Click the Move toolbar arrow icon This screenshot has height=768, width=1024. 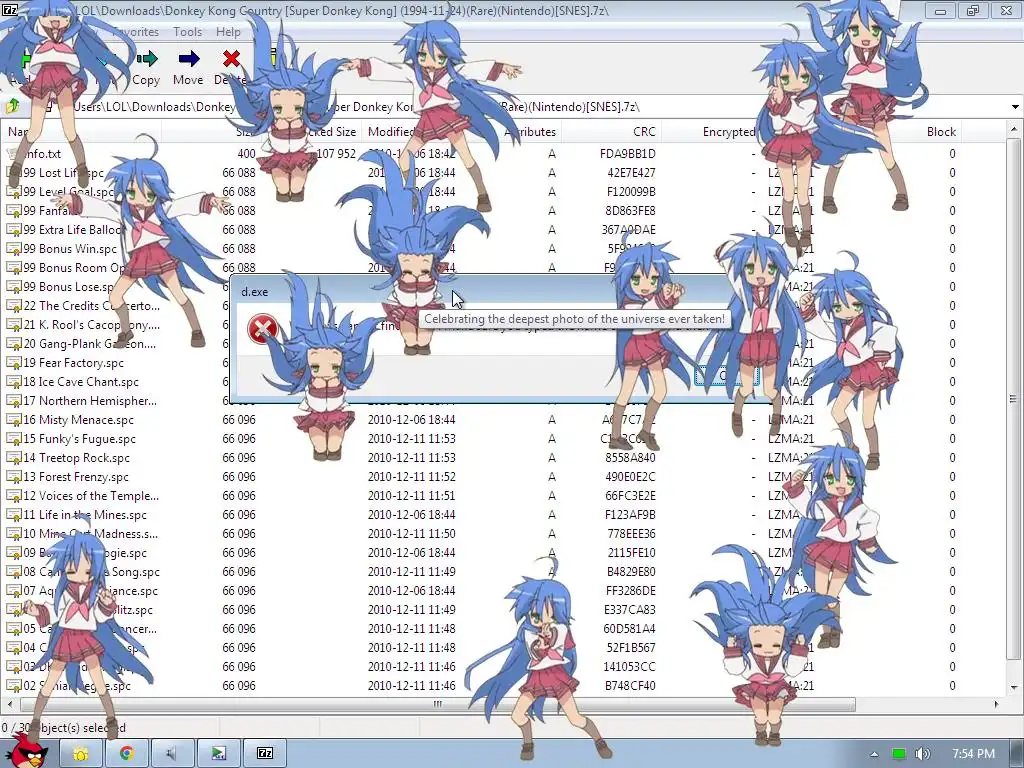pyautogui.click(x=188, y=59)
